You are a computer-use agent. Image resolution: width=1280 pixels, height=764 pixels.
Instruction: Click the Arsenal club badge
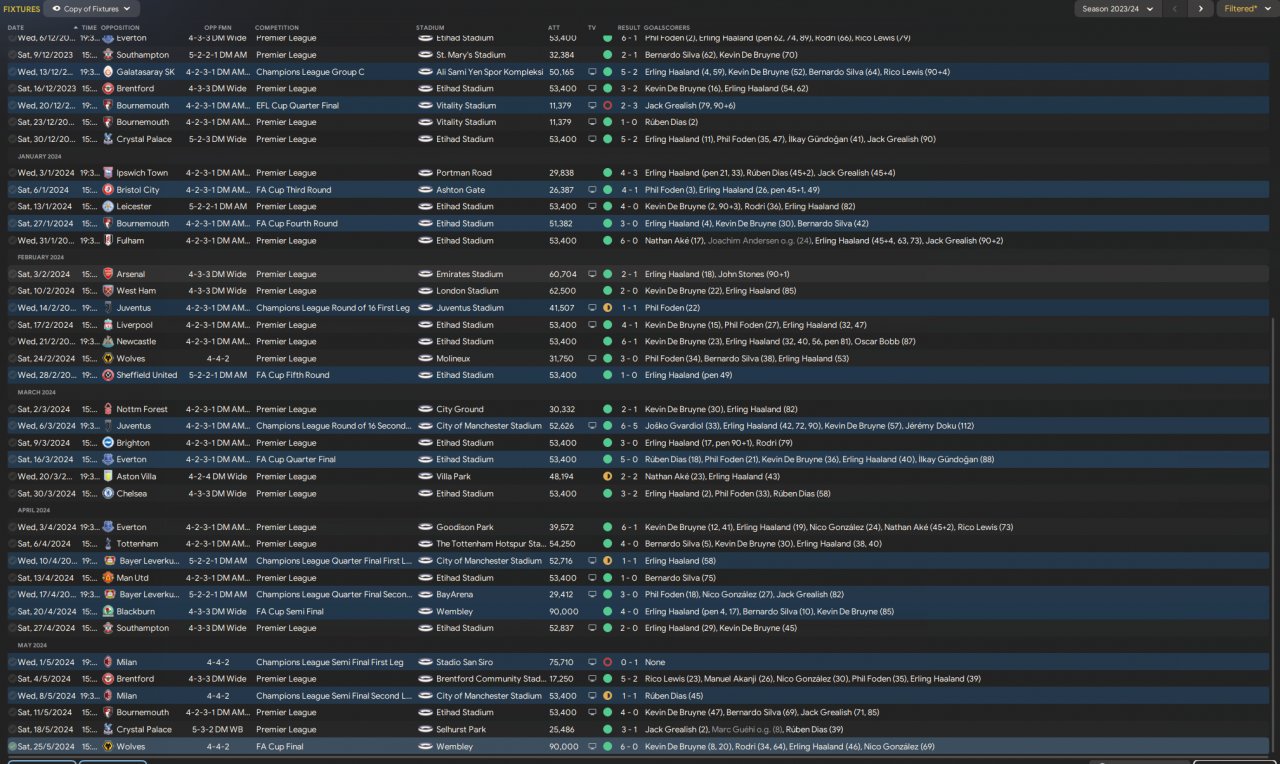pos(108,274)
